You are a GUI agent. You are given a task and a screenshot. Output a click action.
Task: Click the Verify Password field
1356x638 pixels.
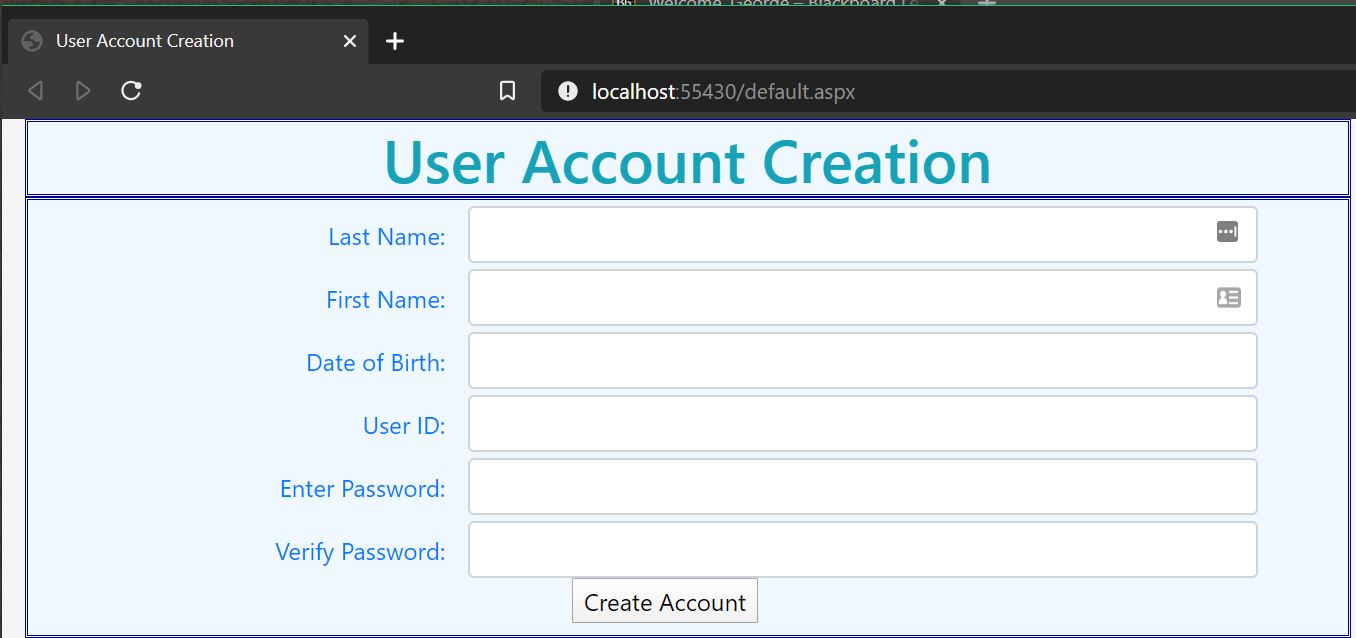pyautogui.click(x=860, y=549)
